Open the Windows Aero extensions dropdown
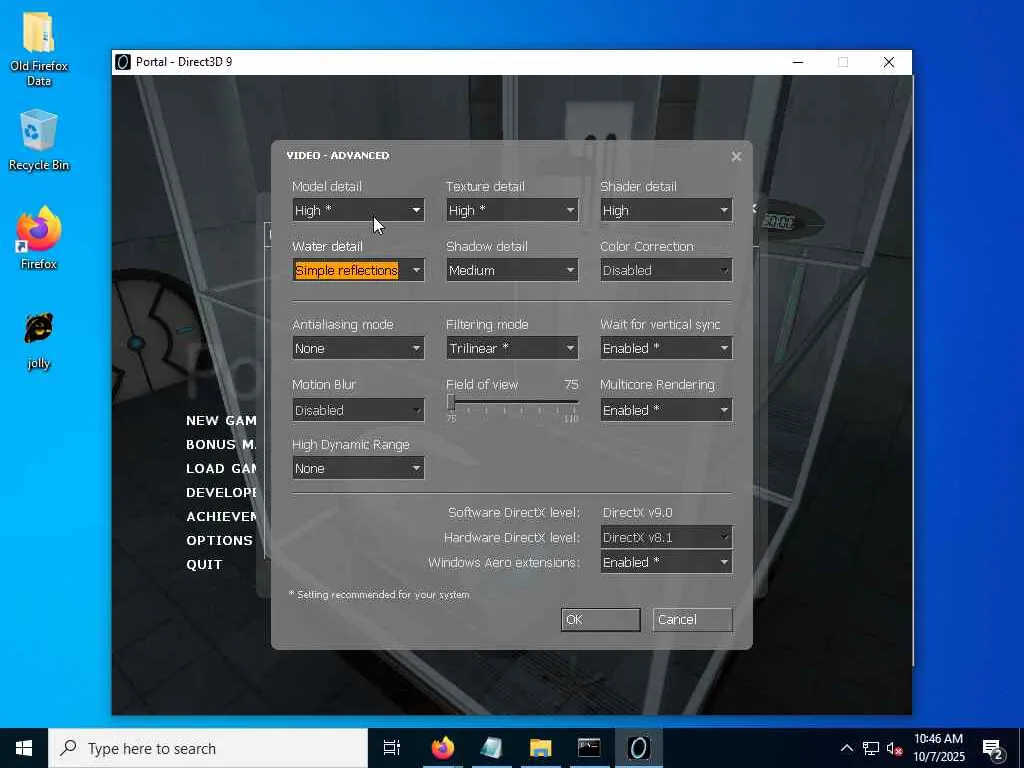The image size is (1024, 768). coord(666,562)
